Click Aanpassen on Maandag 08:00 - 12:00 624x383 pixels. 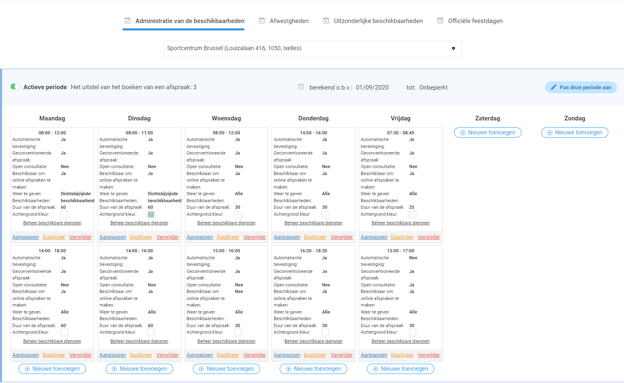coord(25,237)
